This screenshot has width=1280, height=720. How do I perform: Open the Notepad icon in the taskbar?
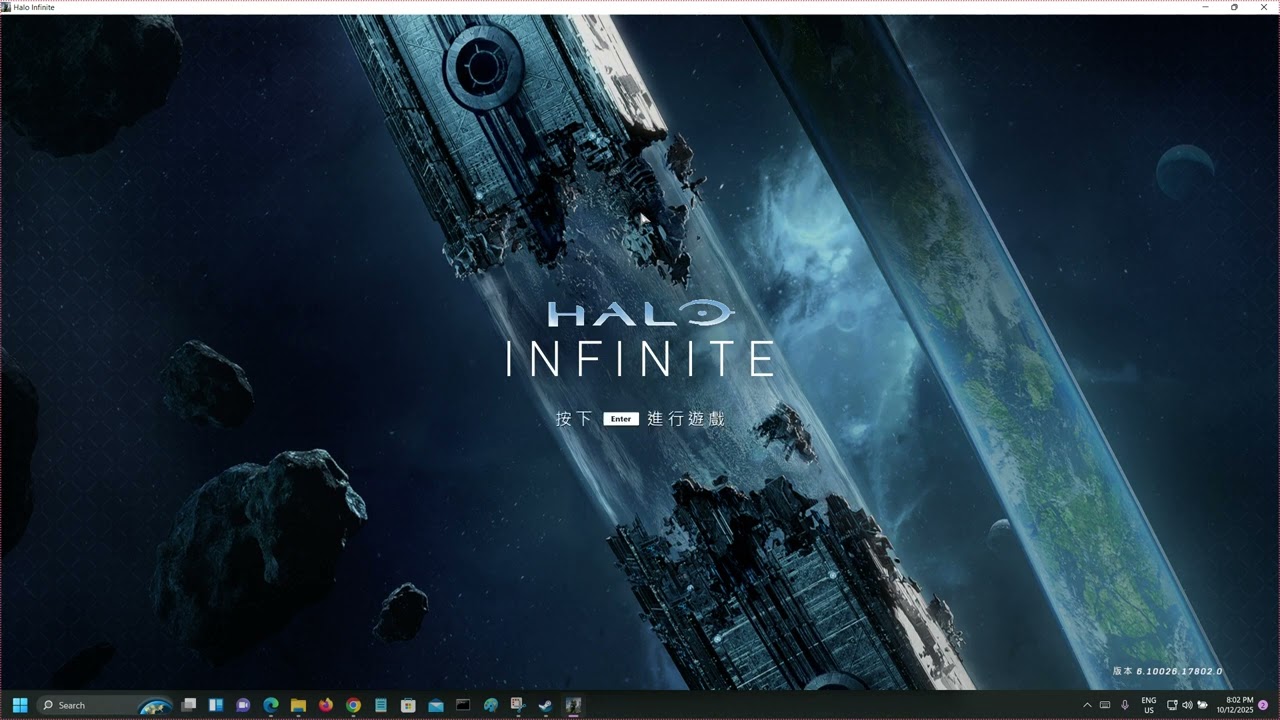[380, 705]
